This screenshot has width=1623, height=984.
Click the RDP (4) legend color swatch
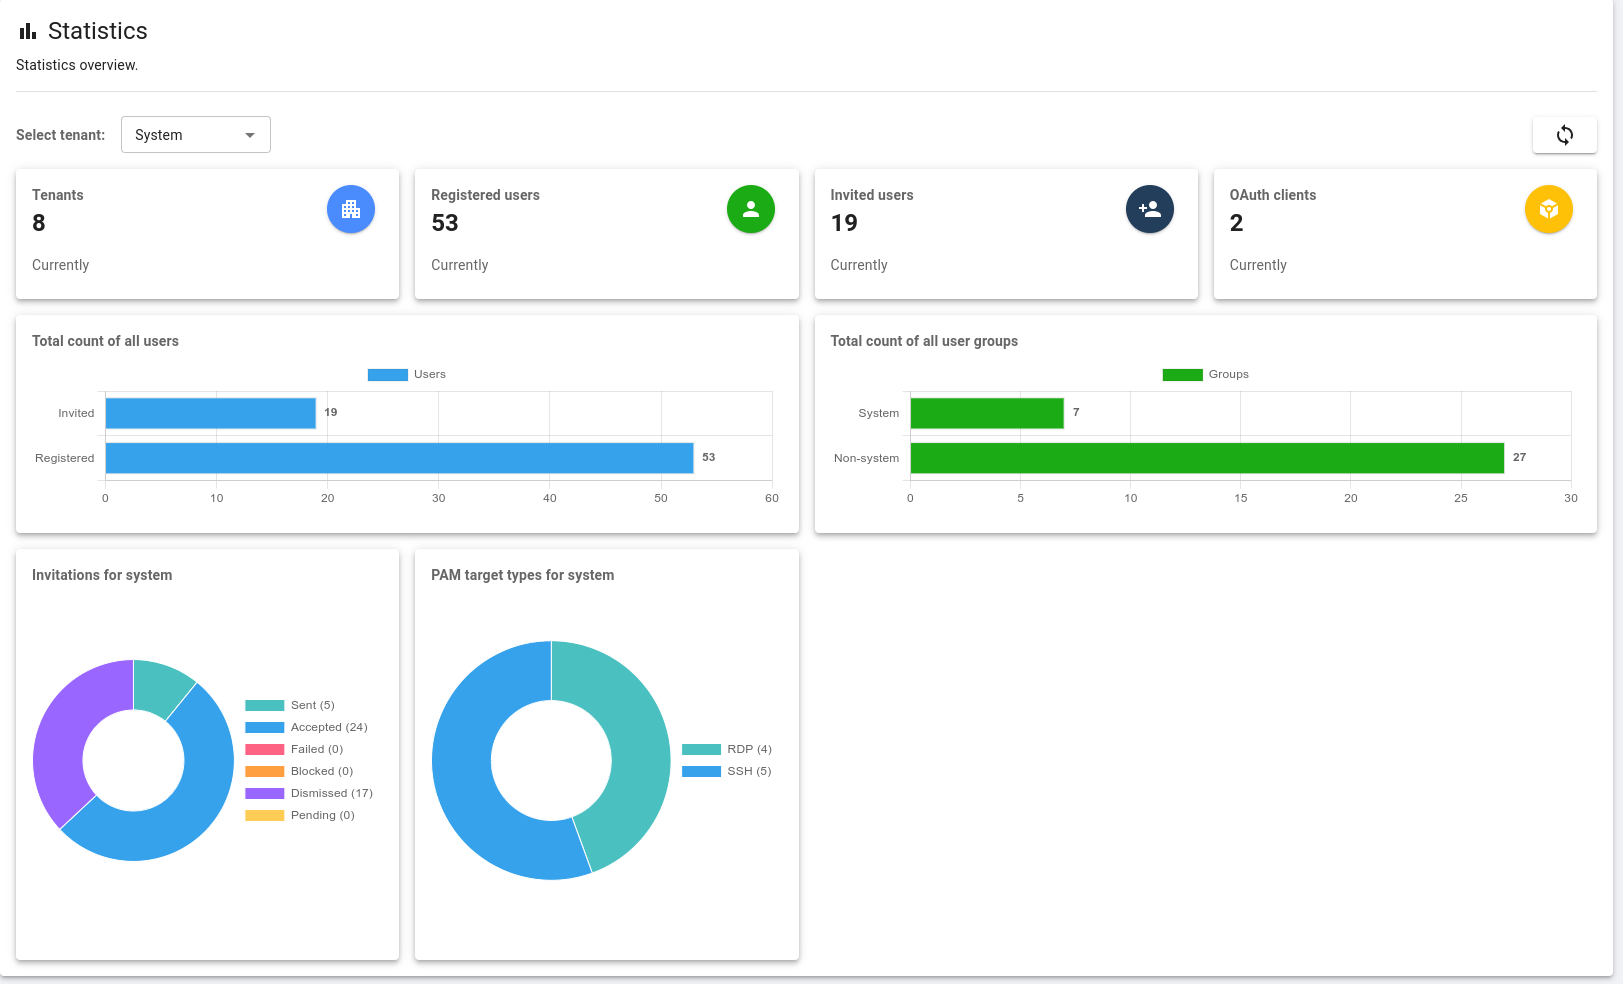[x=701, y=750]
